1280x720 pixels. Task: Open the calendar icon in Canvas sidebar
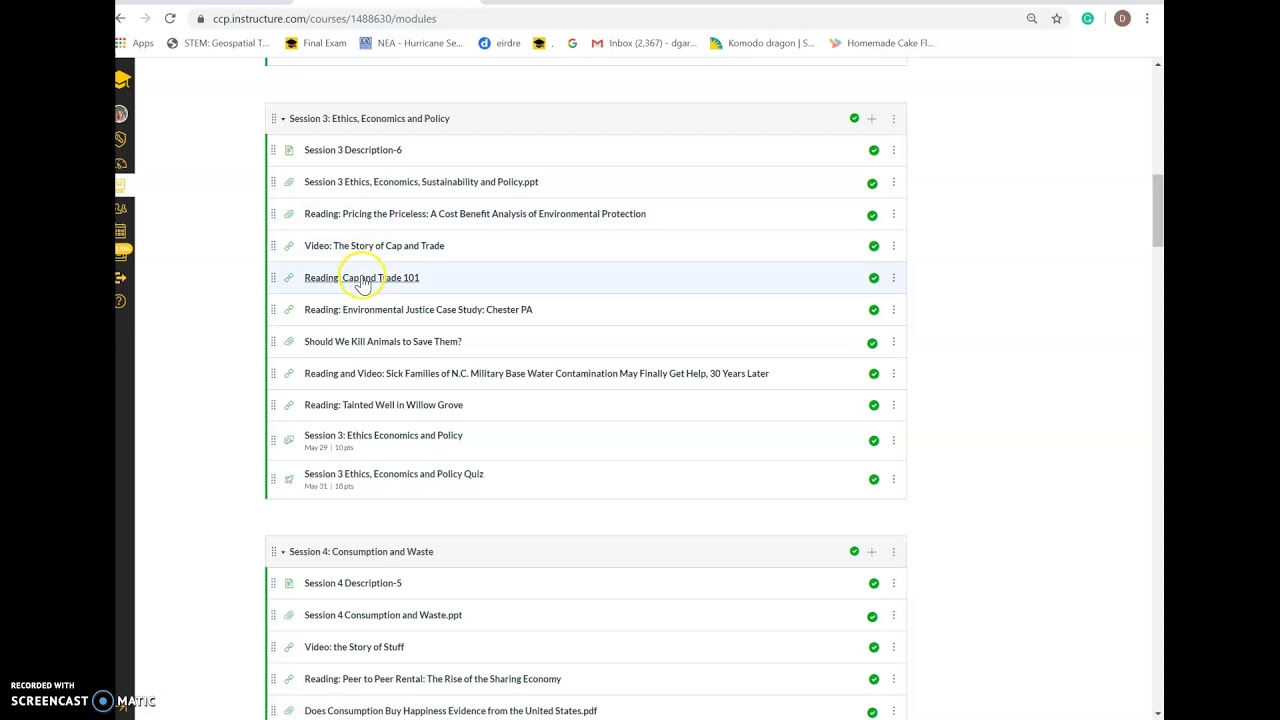click(121, 231)
